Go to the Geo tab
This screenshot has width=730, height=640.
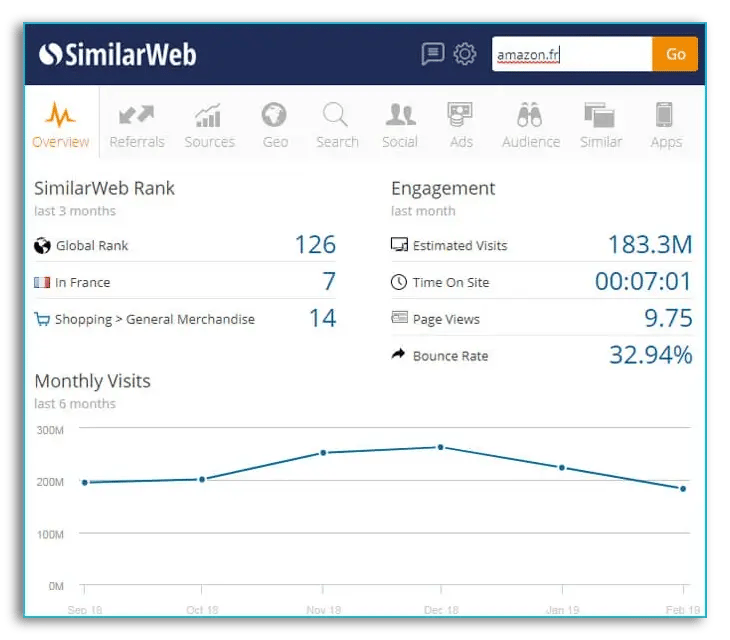(x=275, y=125)
